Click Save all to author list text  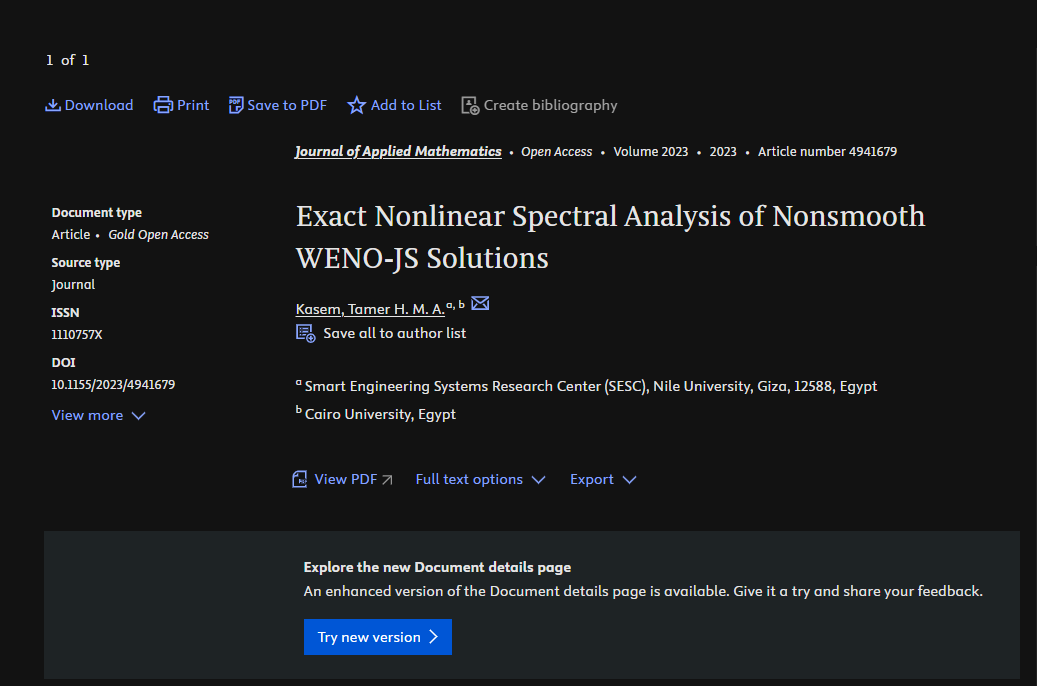point(395,333)
